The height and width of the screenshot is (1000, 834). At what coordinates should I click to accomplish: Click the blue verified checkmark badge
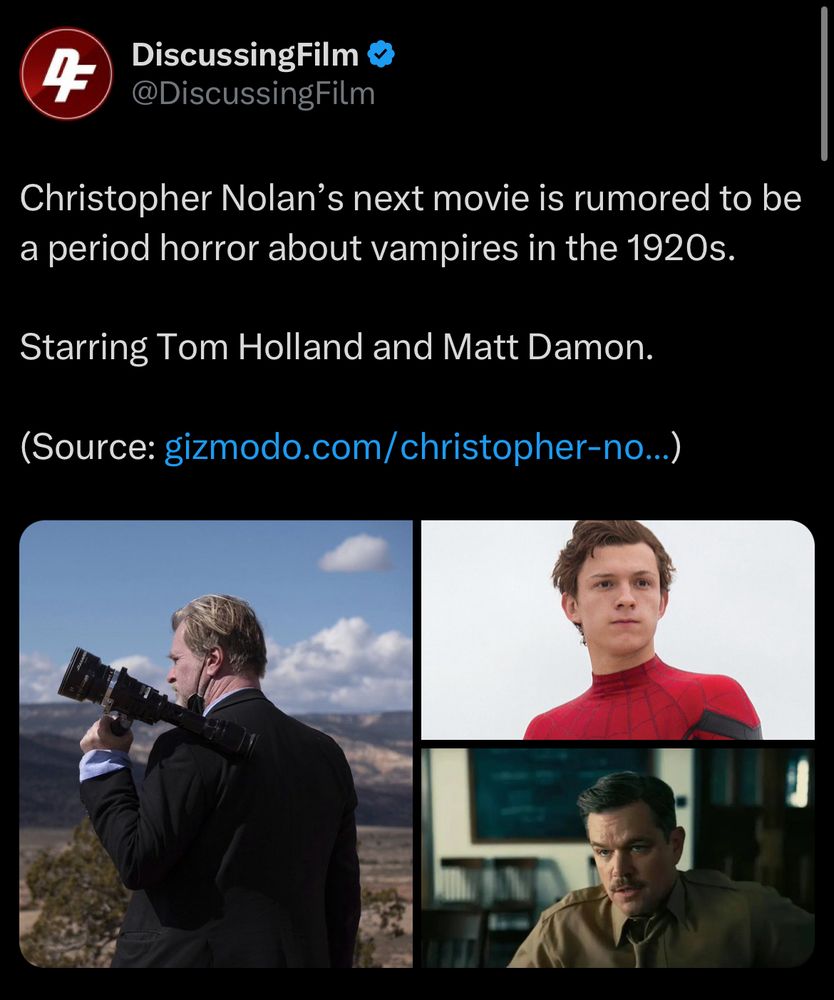click(x=381, y=54)
